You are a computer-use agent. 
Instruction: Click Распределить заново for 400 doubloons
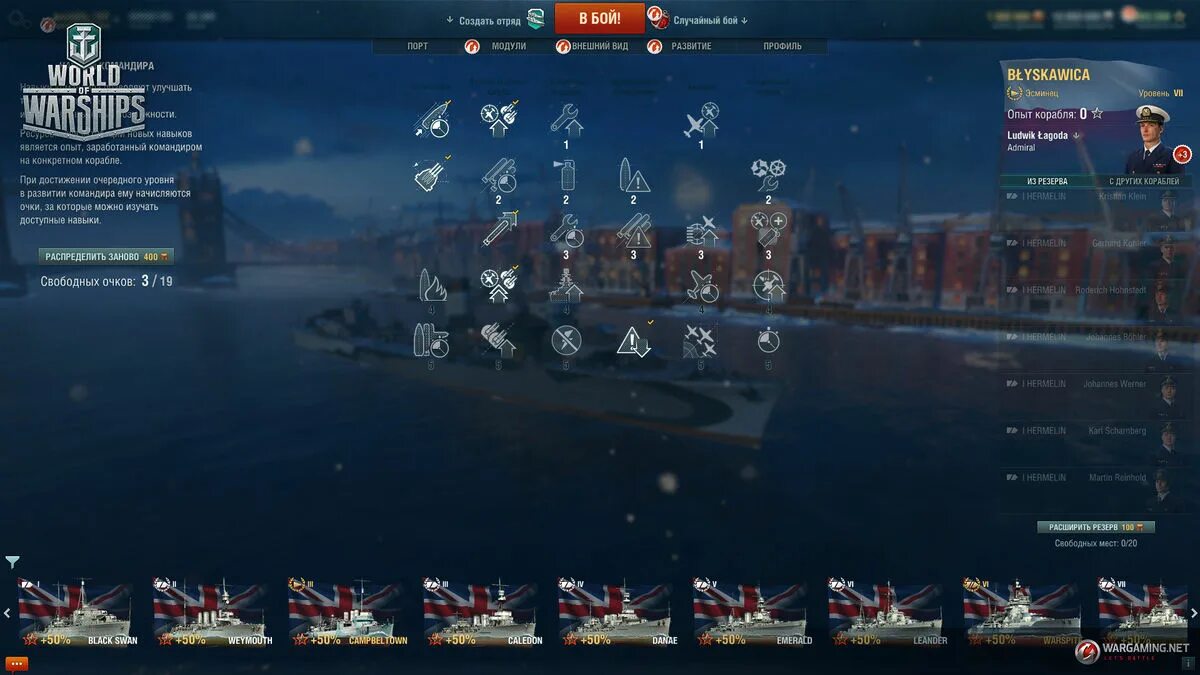106,257
